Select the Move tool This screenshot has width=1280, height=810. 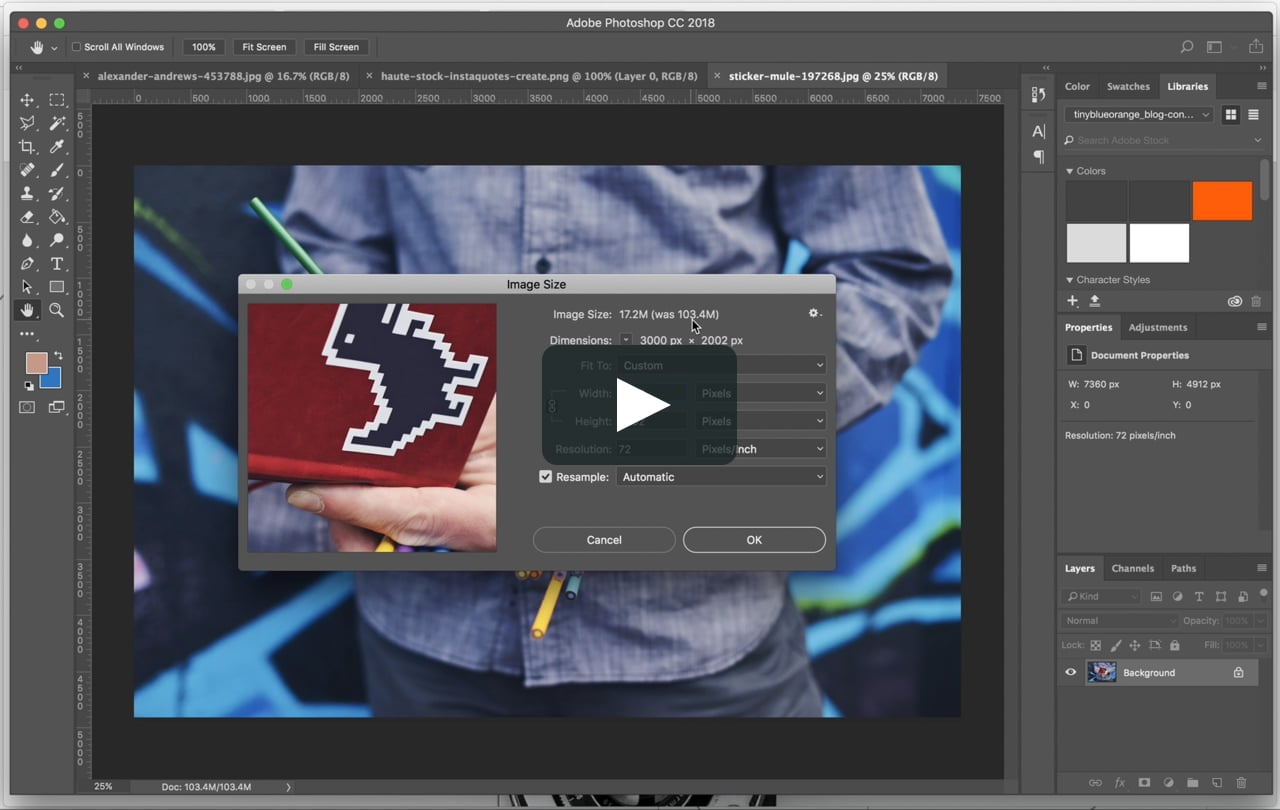[29, 100]
